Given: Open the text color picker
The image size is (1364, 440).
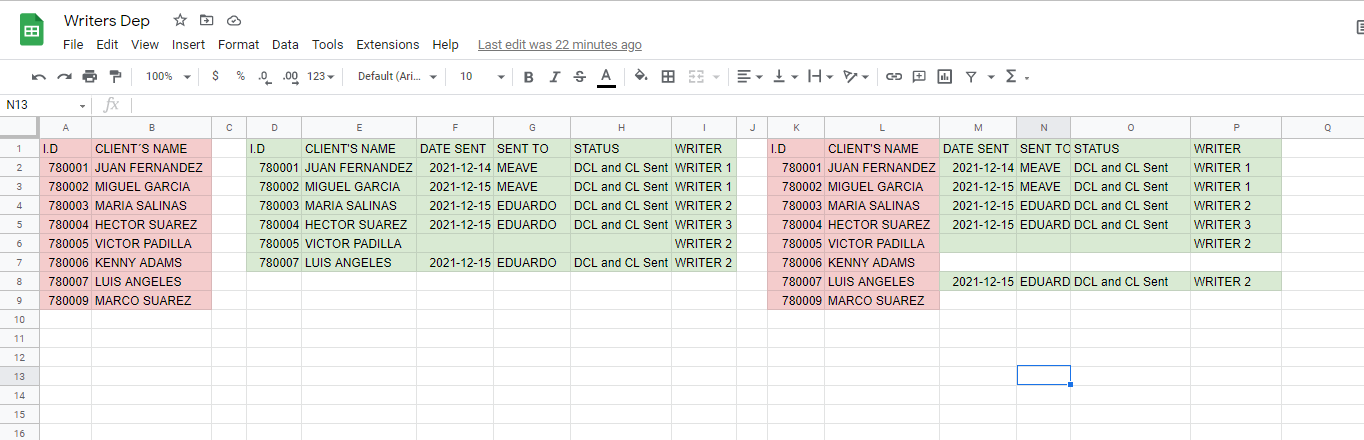Looking at the screenshot, I should pyautogui.click(x=606, y=77).
